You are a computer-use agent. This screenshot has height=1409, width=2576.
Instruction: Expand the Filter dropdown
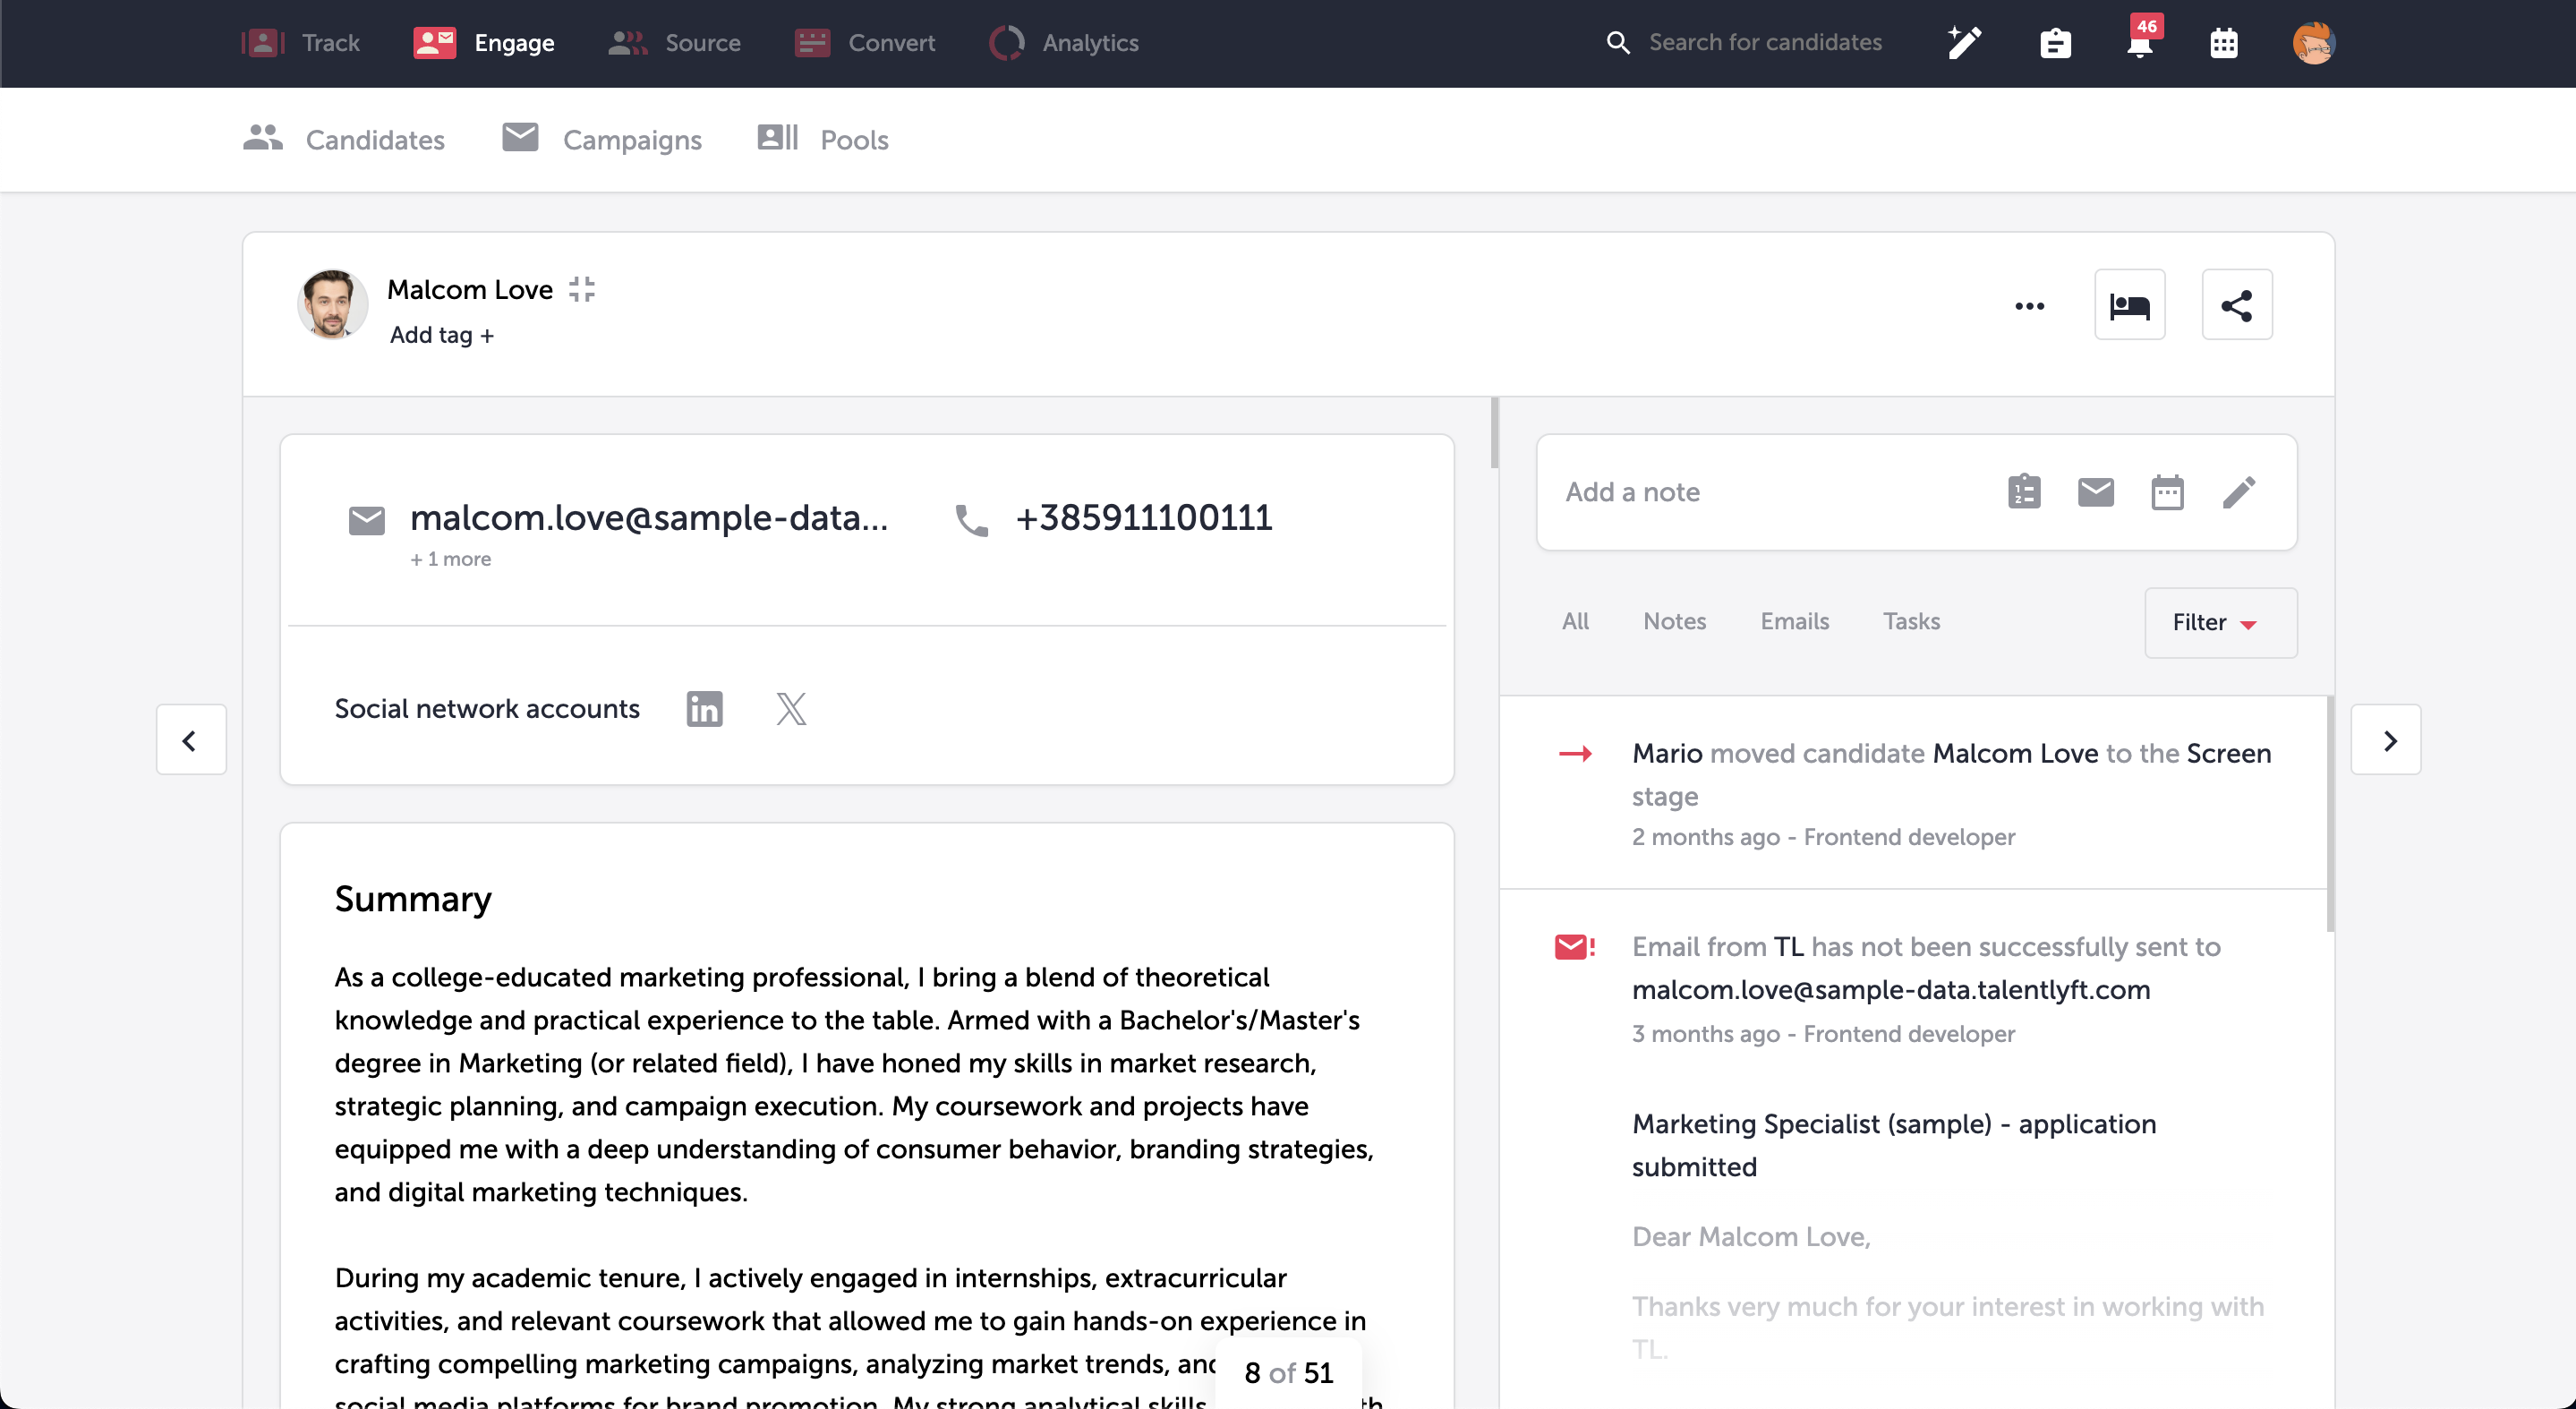pyautogui.click(x=2220, y=623)
